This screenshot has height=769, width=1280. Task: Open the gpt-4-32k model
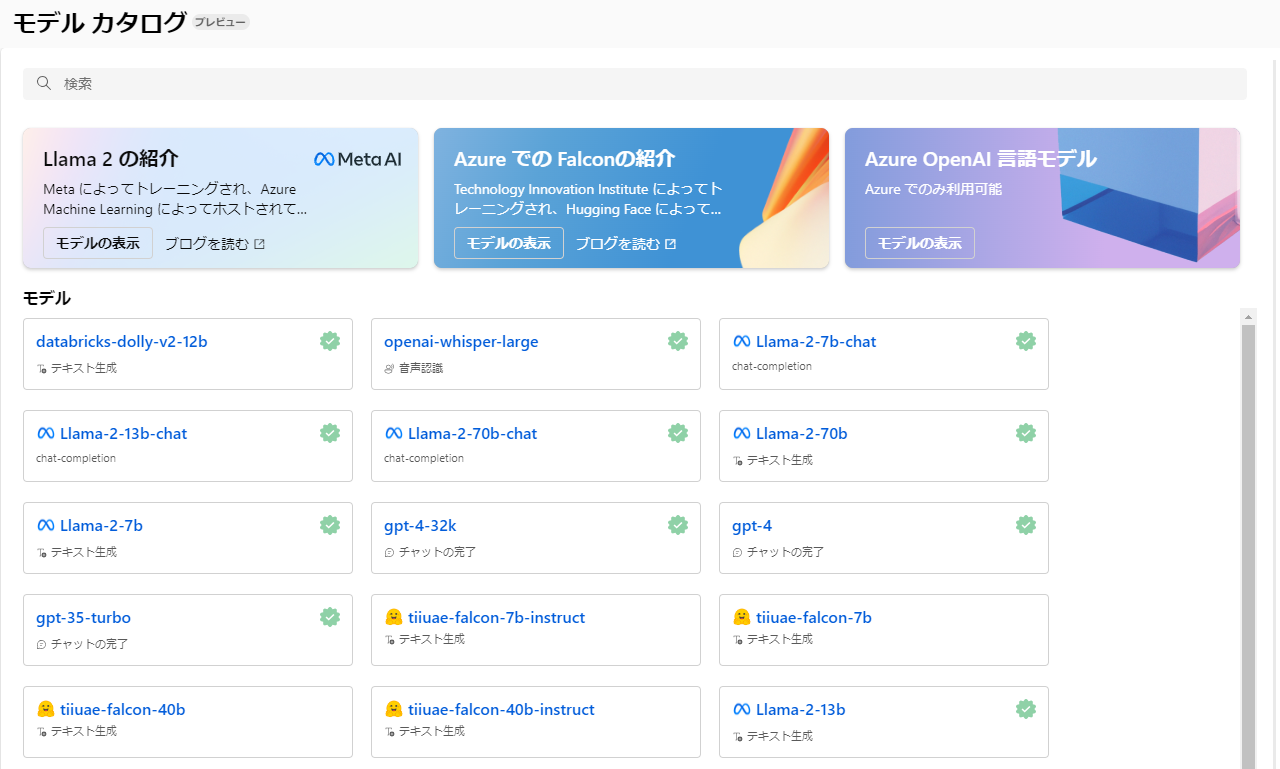(x=420, y=525)
